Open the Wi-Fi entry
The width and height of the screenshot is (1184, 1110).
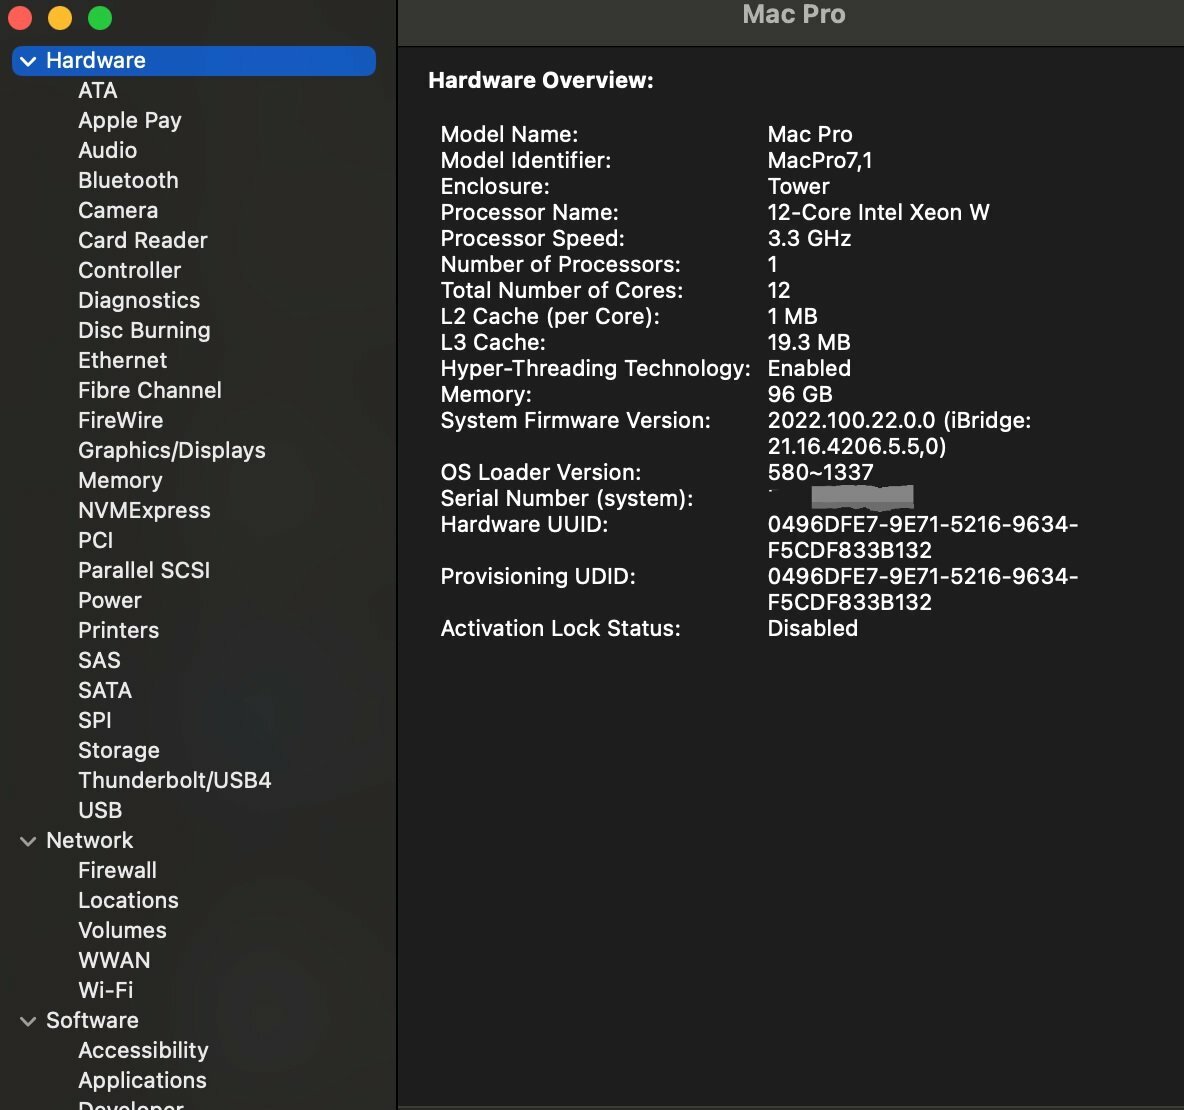point(105,990)
